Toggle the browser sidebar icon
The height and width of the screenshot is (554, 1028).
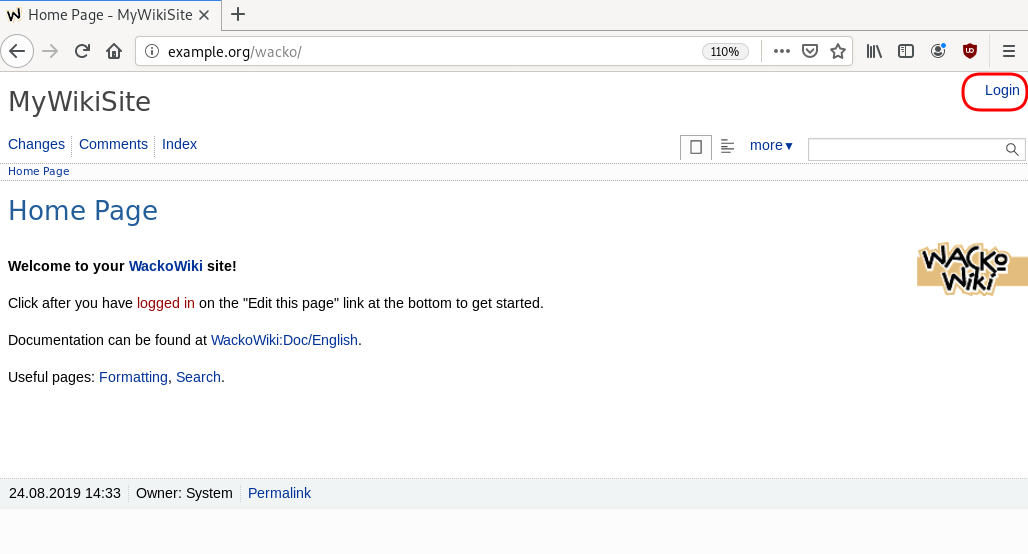[905, 51]
